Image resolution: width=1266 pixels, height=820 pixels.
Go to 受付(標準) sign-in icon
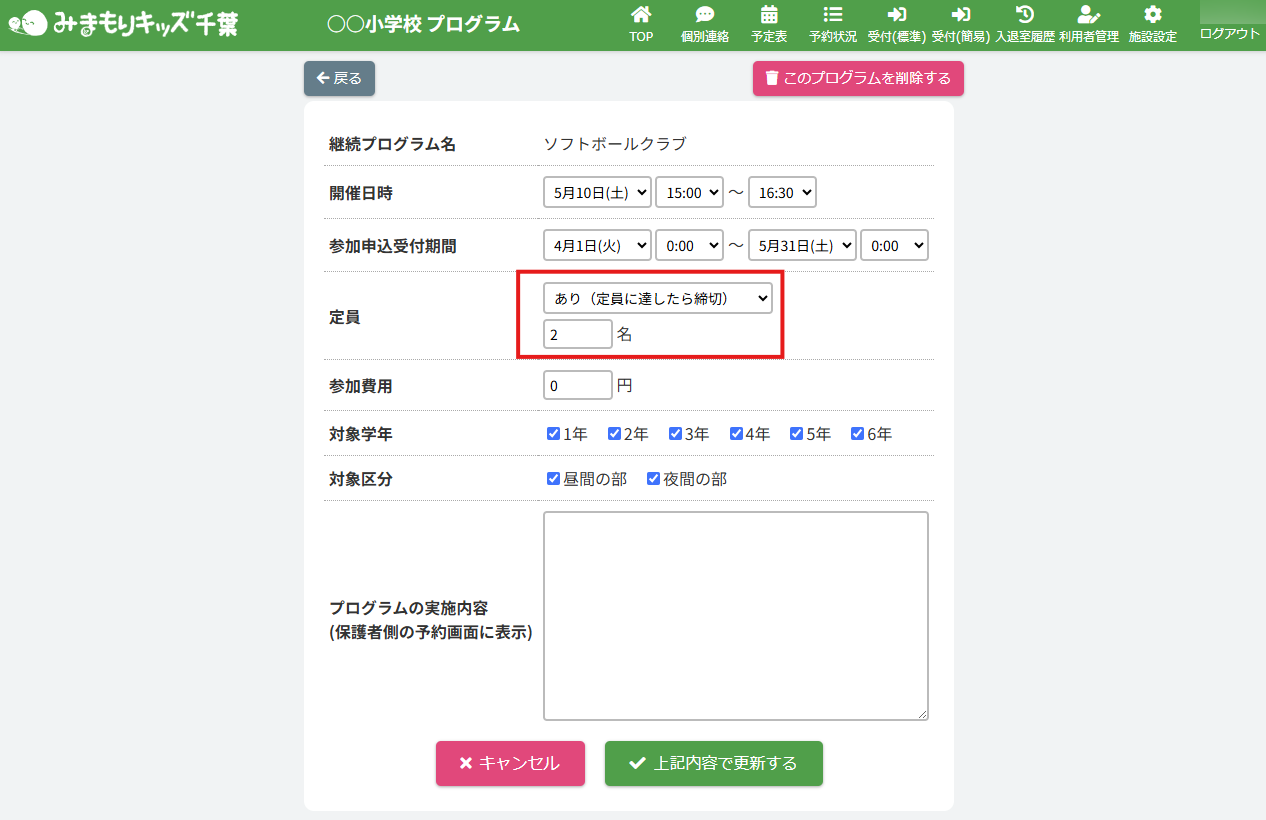tap(896, 15)
